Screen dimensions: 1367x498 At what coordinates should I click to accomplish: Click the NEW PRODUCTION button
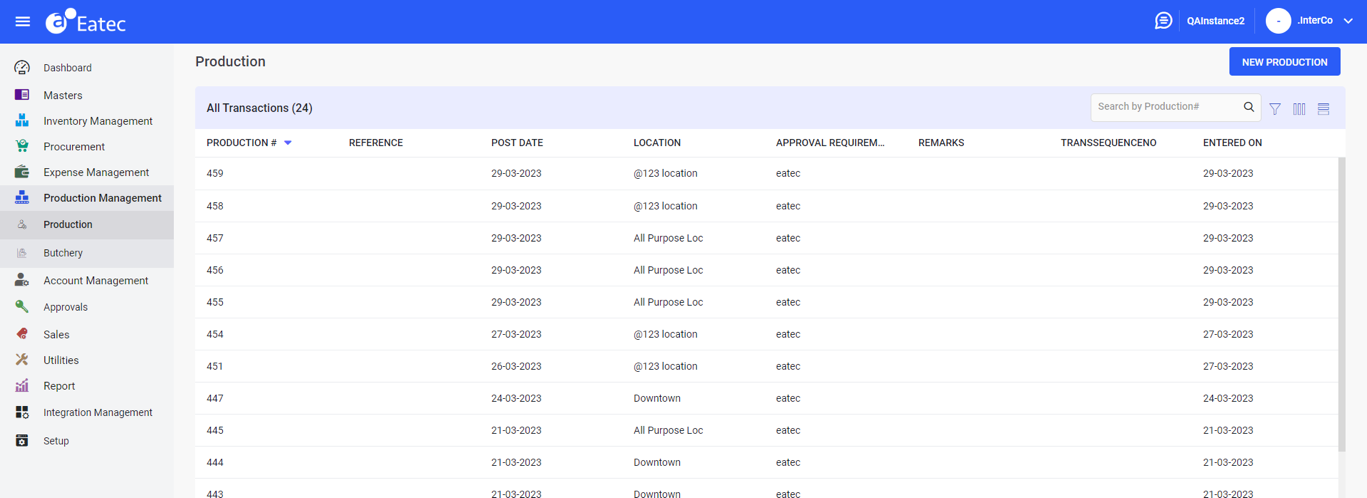[1284, 62]
